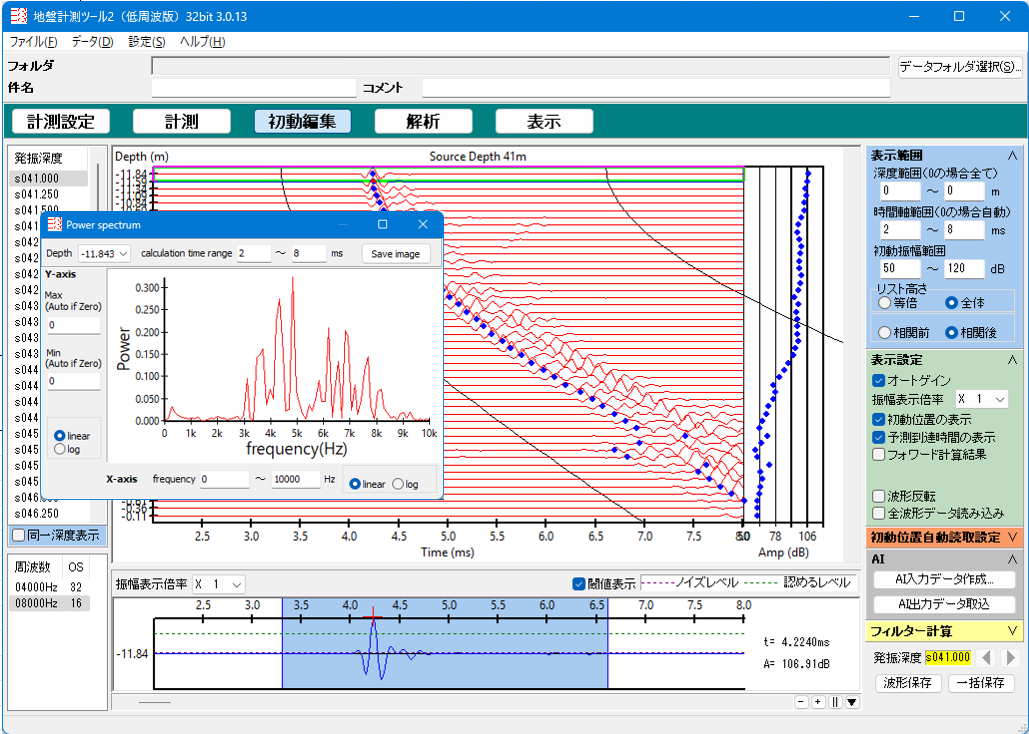Screen dimensions: 1029x734
Task: Switch to 計測 tab
Action: tap(182, 121)
